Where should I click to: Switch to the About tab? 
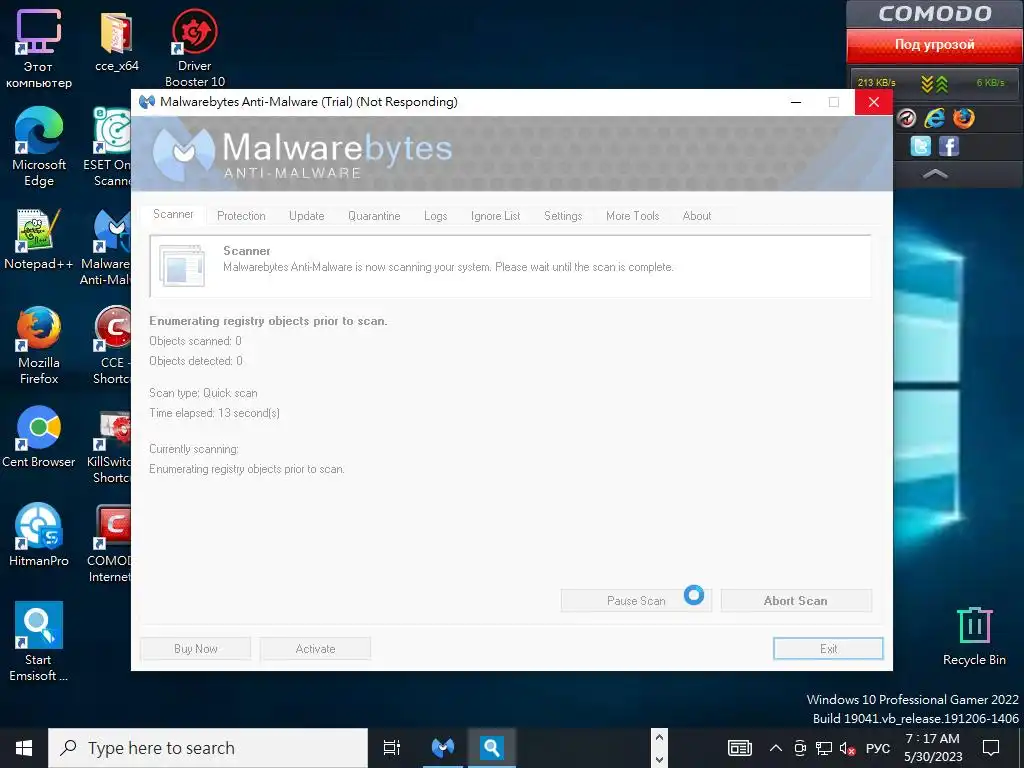697,216
